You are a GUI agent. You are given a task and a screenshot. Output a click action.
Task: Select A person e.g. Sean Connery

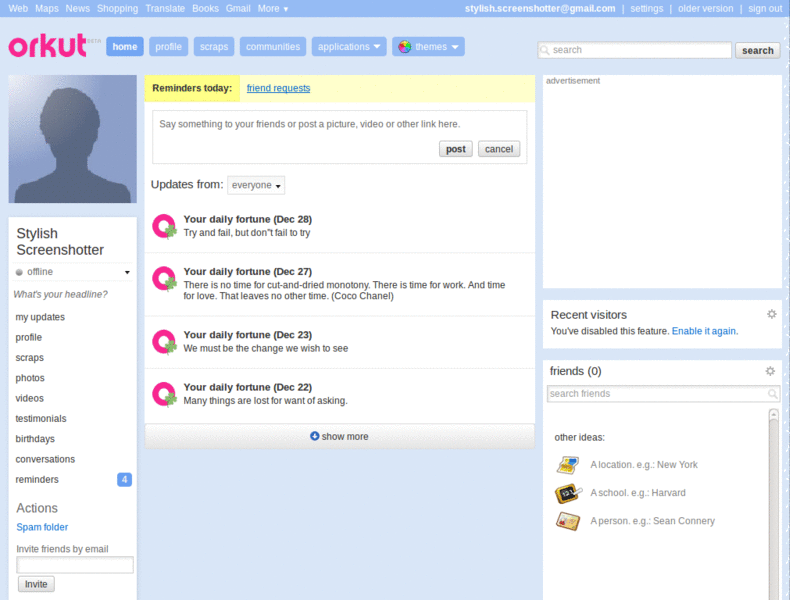coord(653,521)
